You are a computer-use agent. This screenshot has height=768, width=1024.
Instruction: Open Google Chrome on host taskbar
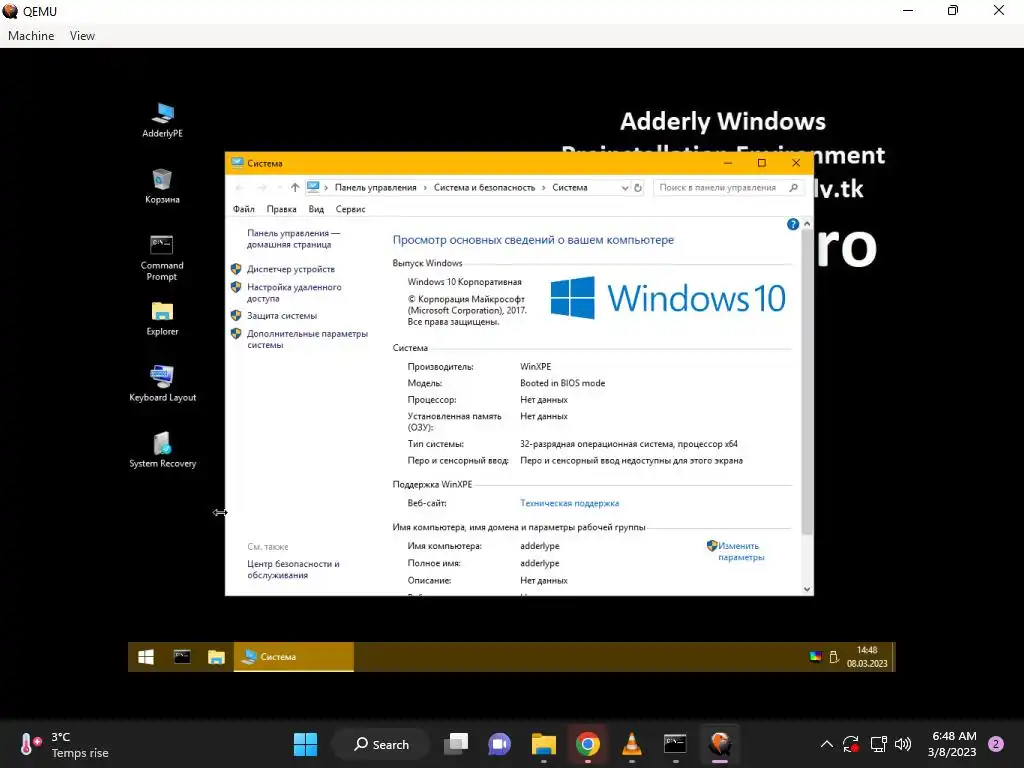pos(588,744)
